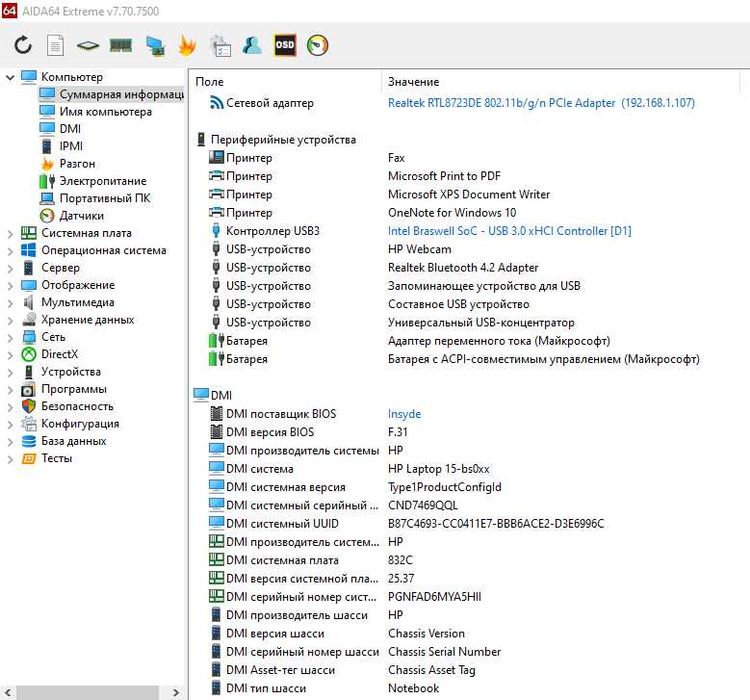
Task: Collapse the Компьютер tree node
Action: (10, 77)
